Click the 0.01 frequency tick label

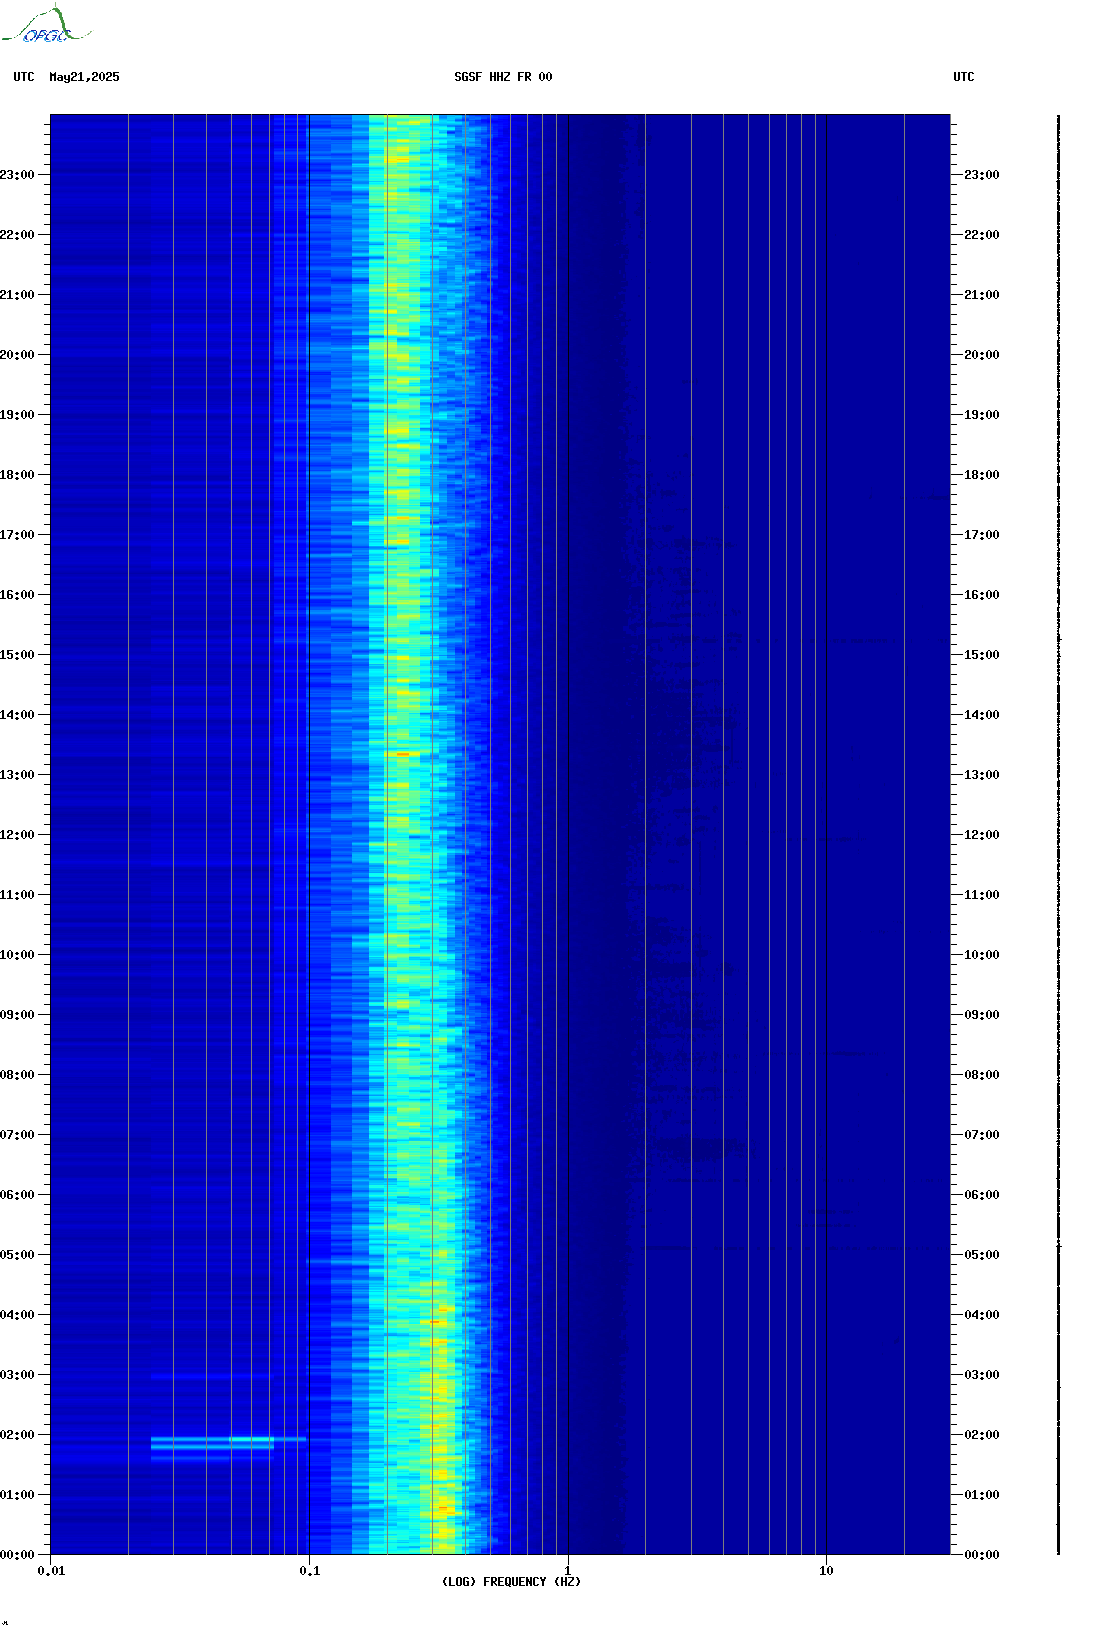point(51,1571)
